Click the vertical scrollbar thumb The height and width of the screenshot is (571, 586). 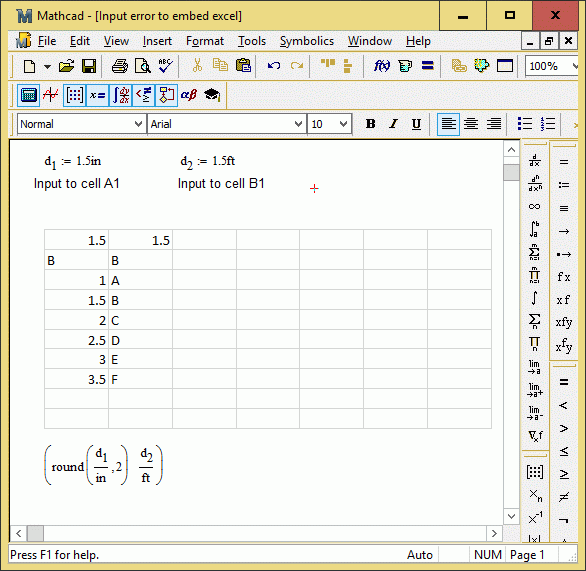[x=511, y=173]
